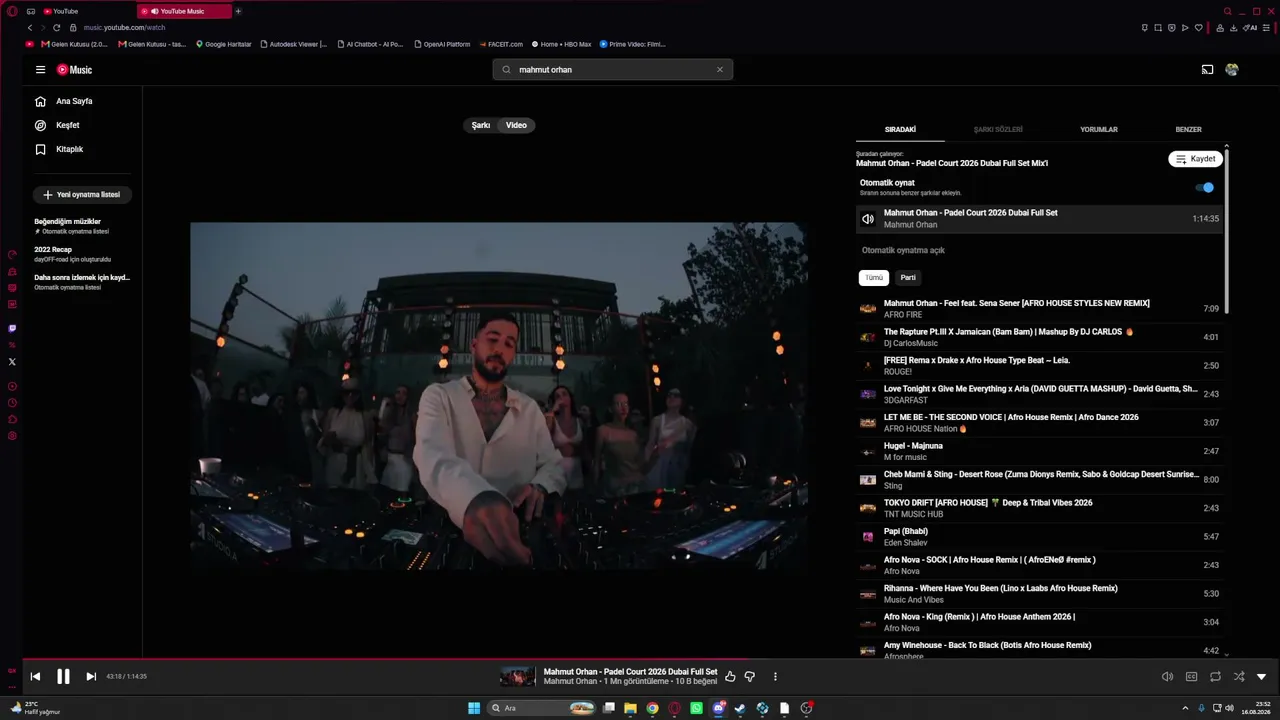Click the now-playing Padel Court queue row

click(x=1040, y=219)
